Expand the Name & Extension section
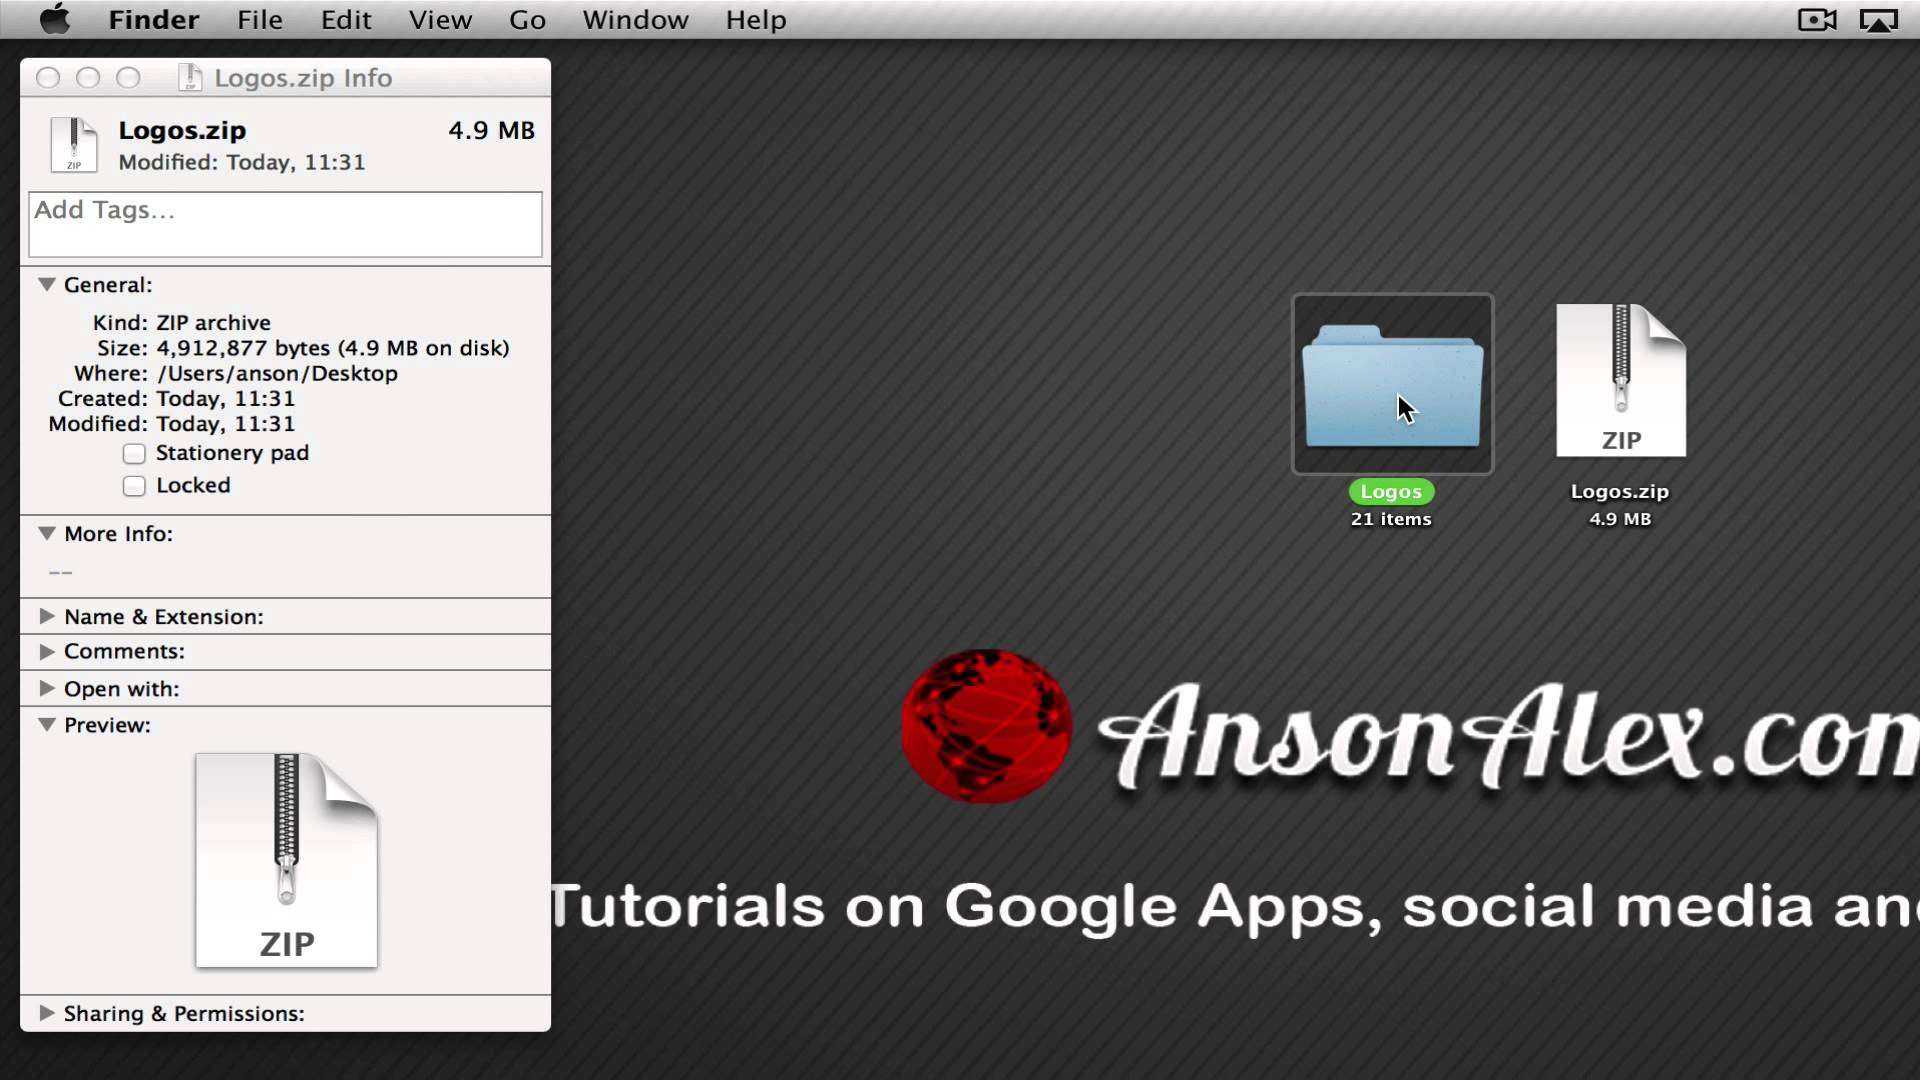This screenshot has width=1920, height=1080. [47, 617]
